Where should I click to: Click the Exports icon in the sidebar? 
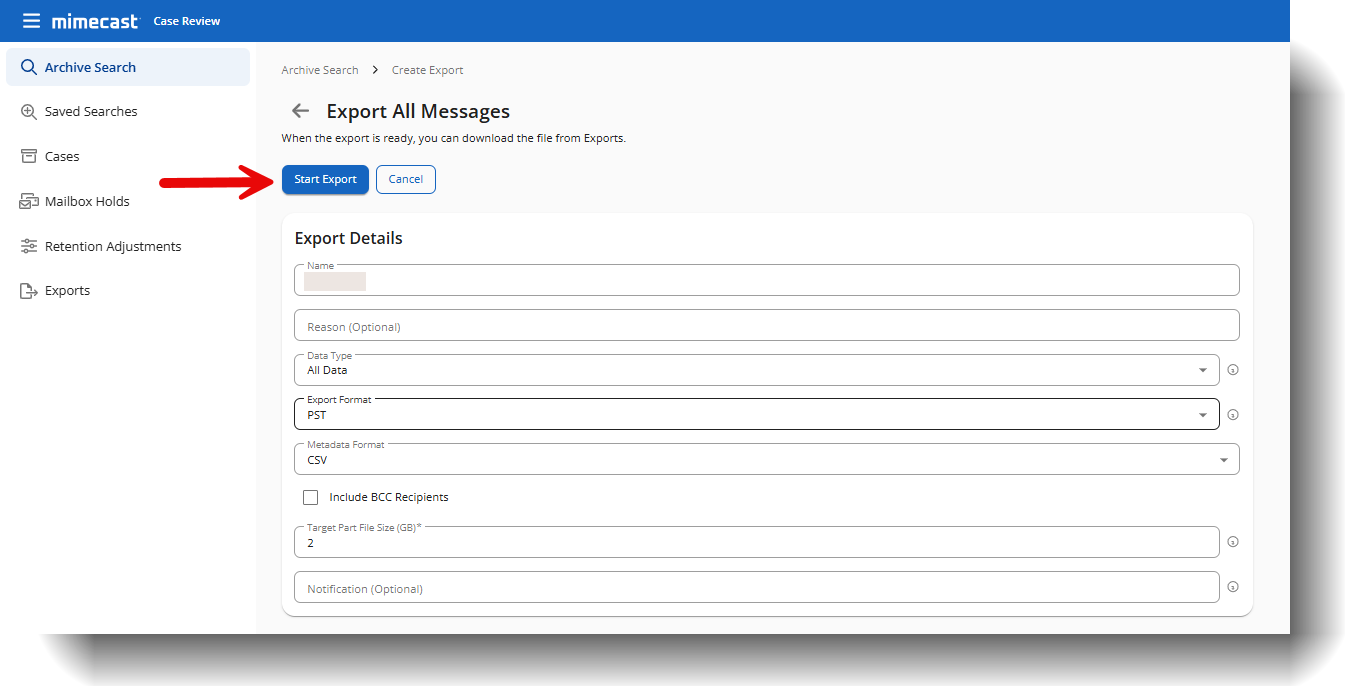(x=29, y=291)
